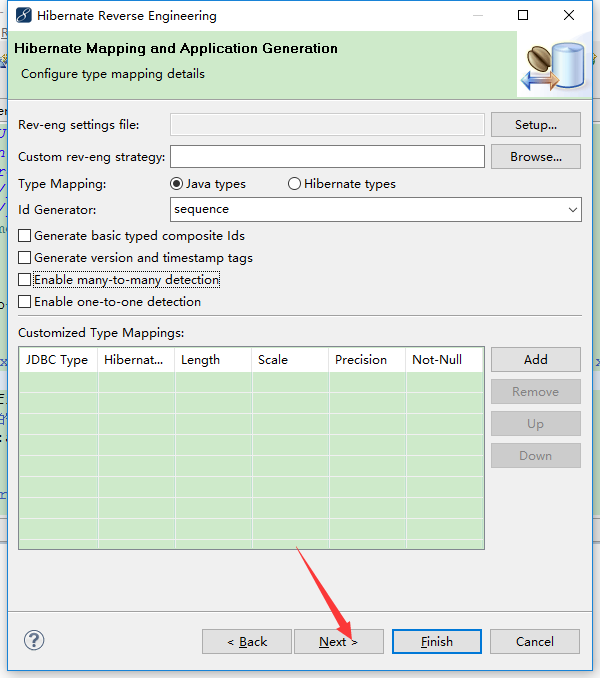Cancel the reverse engineering dialog

click(535, 642)
